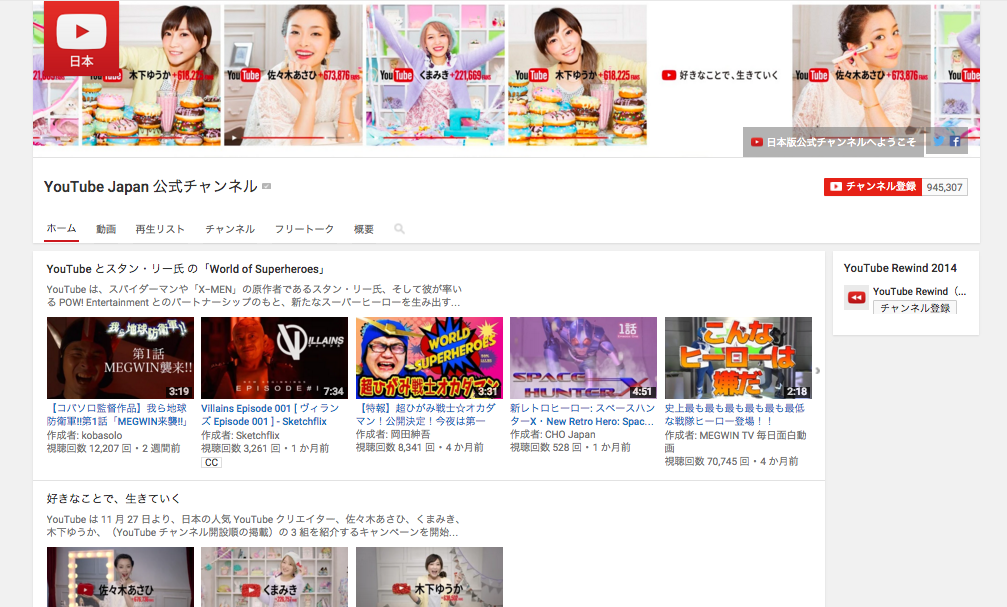Go to the チャンネル tab
Screen dimensions: 1007x607
(230, 229)
